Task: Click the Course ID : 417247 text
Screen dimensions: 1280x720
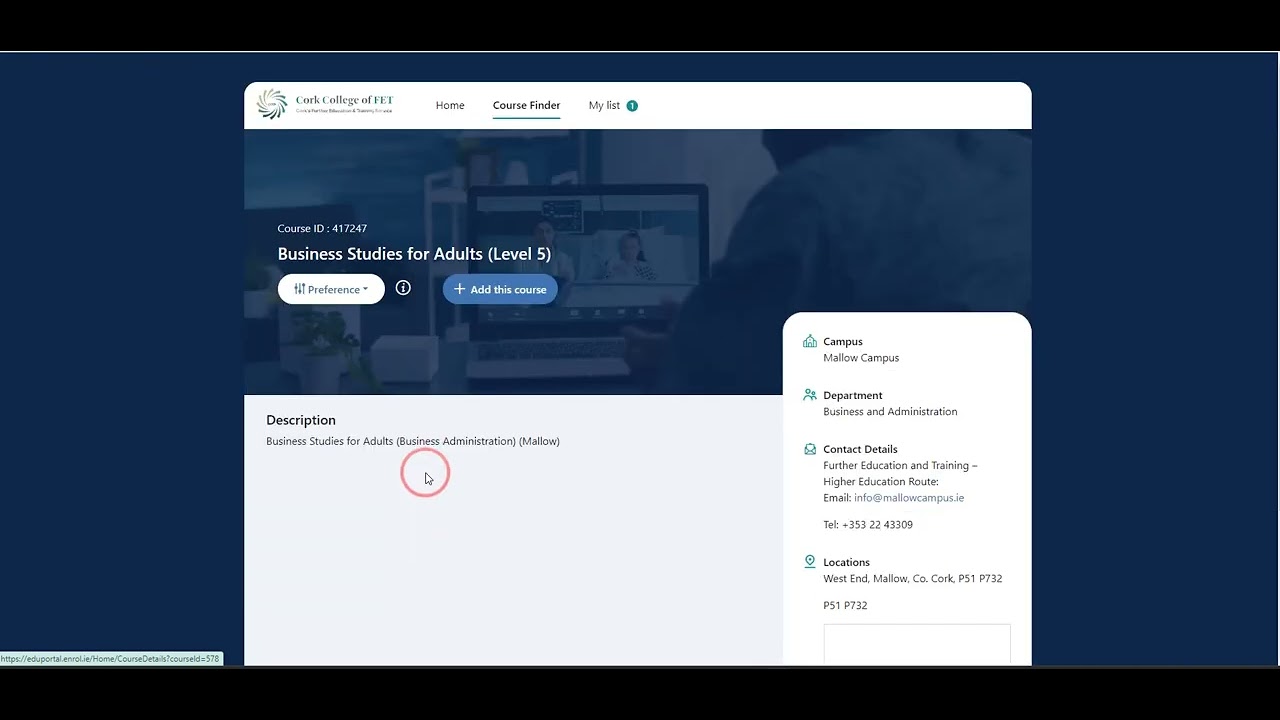Action: [322, 228]
